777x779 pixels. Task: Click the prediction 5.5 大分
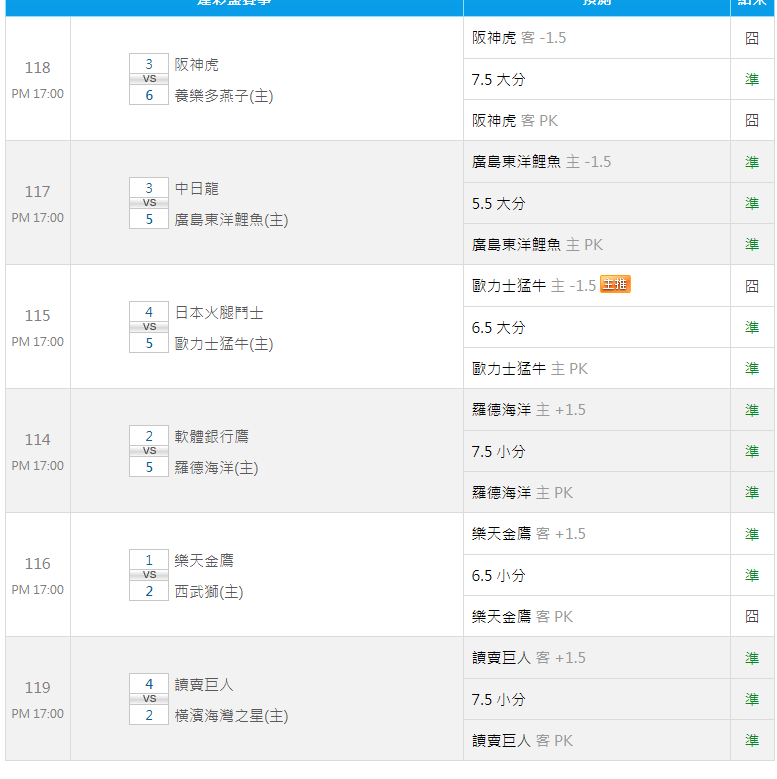coord(498,203)
